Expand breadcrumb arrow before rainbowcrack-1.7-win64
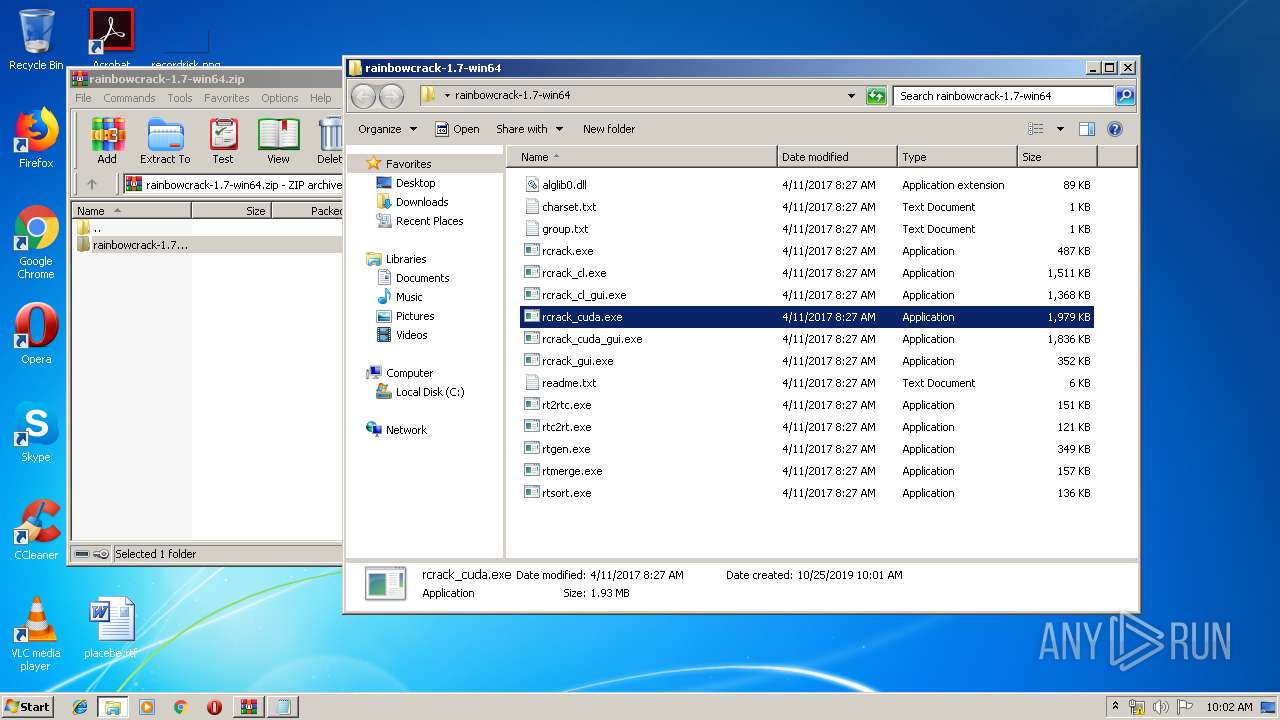This screenshot has width=1280, height=720. pos(447,96)
